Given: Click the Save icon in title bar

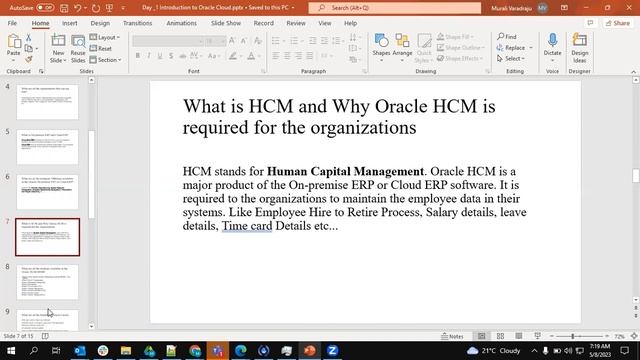Looking at the screenshot, I should coord(64,8).
